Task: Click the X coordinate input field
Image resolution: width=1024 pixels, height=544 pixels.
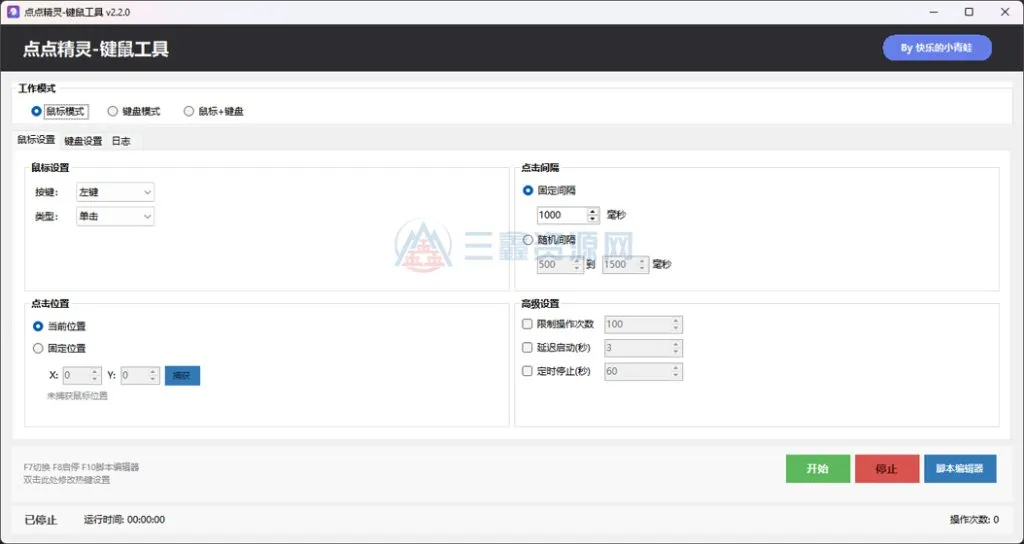Action: point(76,376)
